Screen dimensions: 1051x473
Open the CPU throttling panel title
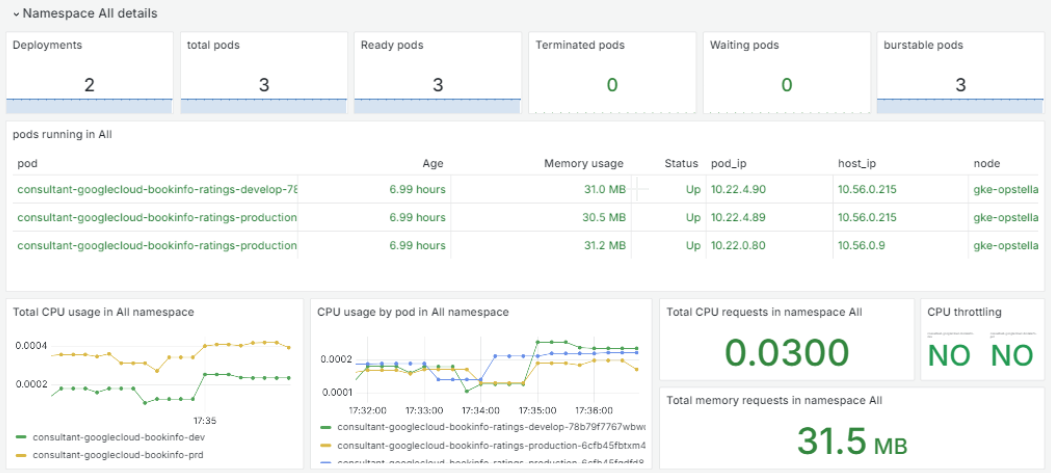(965, 312)
